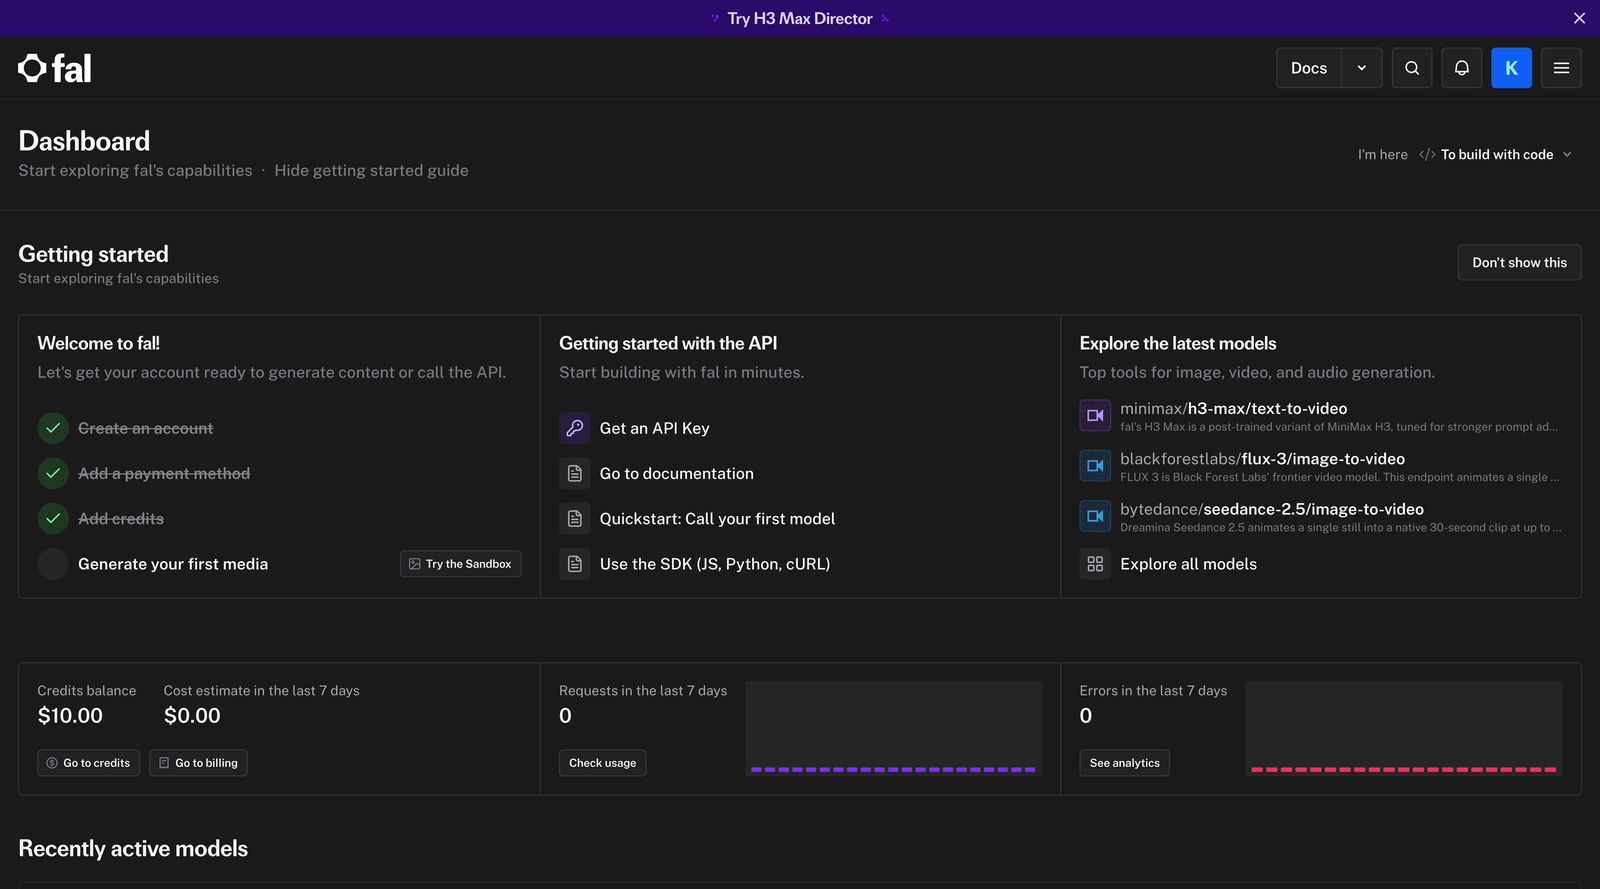
Task: Click Go to credits button
Action: coord(89,763)
